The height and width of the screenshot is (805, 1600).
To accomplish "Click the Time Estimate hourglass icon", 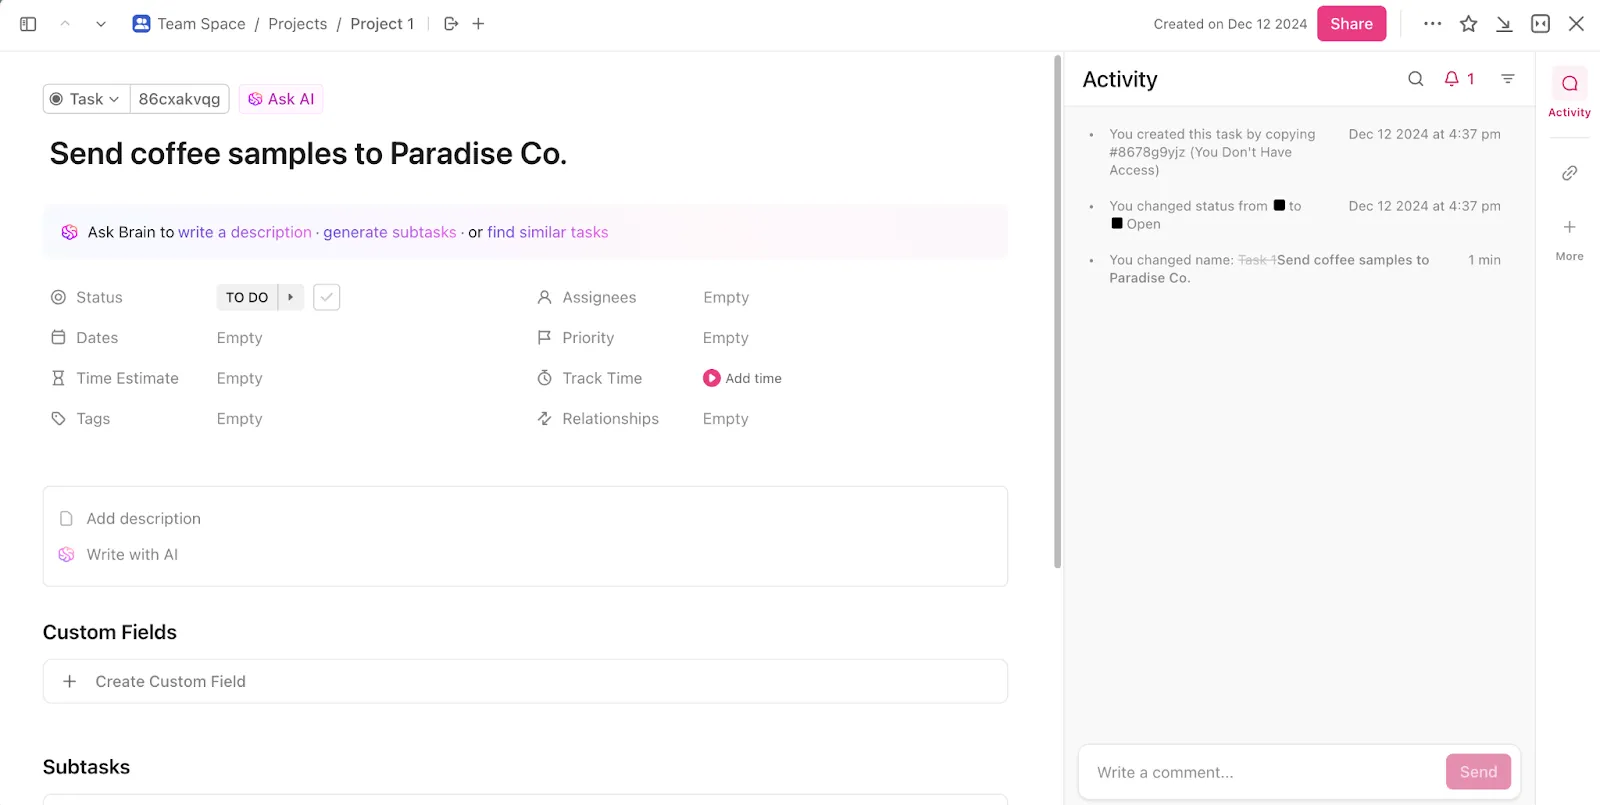I will coord(58,378).
